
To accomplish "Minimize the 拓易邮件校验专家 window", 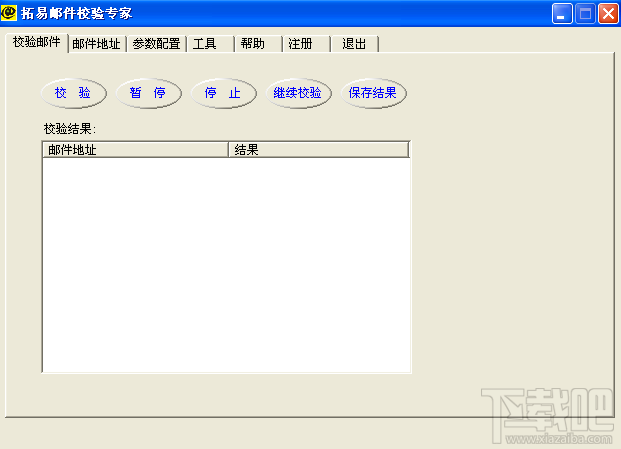I will pyautogui.click(x=562, y=14).
